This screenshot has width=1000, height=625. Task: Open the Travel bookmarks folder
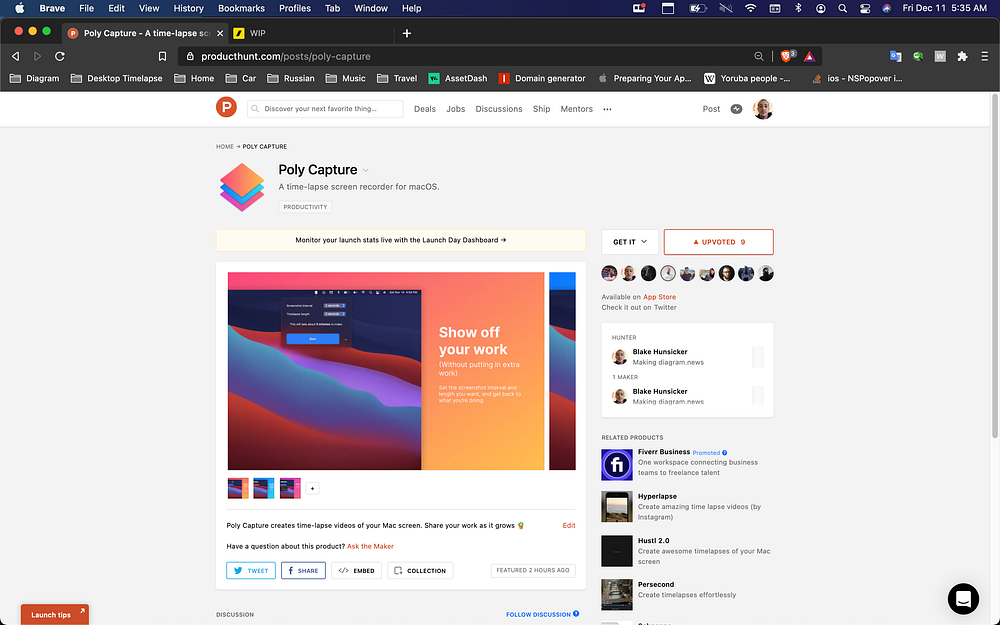[x=397, y=78]
